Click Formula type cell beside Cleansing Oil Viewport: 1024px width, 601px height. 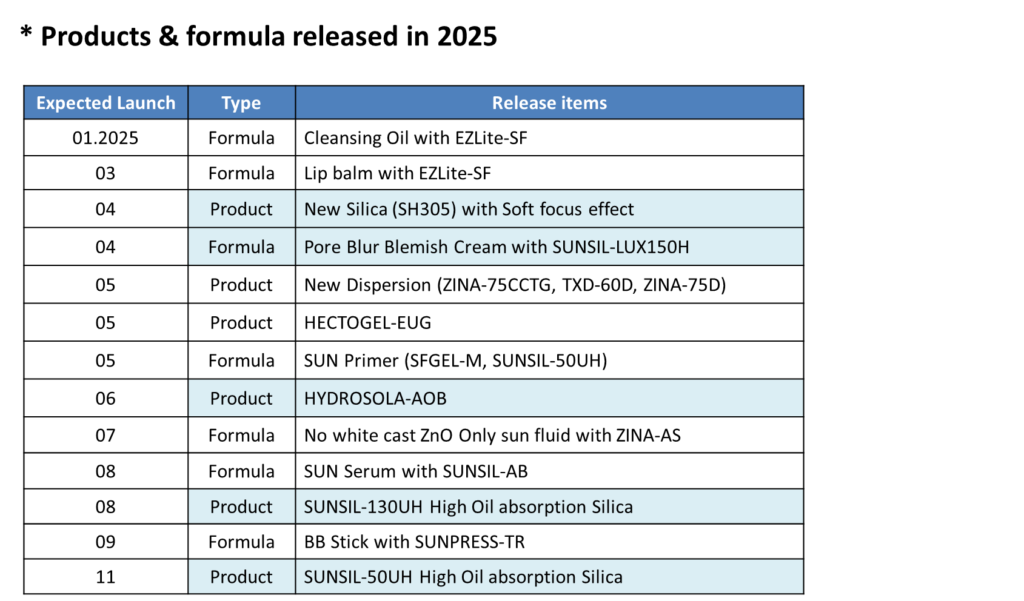[x=241, y=138]
